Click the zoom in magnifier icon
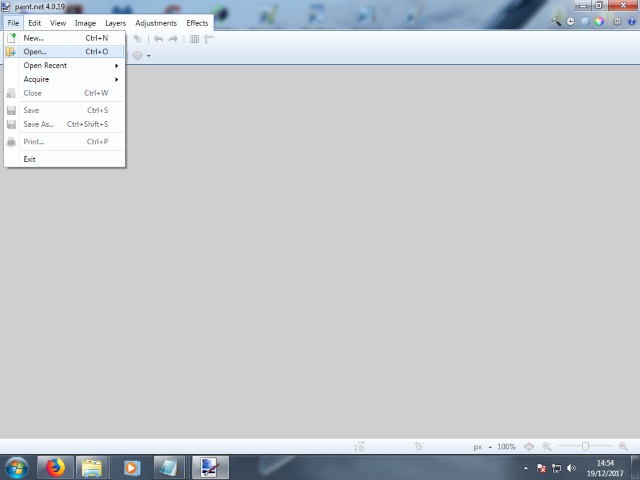The image size is (640, 480). click(624, 447)
